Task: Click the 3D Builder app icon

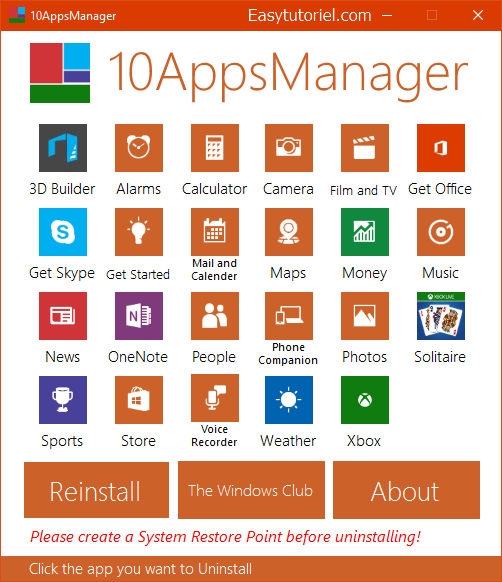Action: 63,148
